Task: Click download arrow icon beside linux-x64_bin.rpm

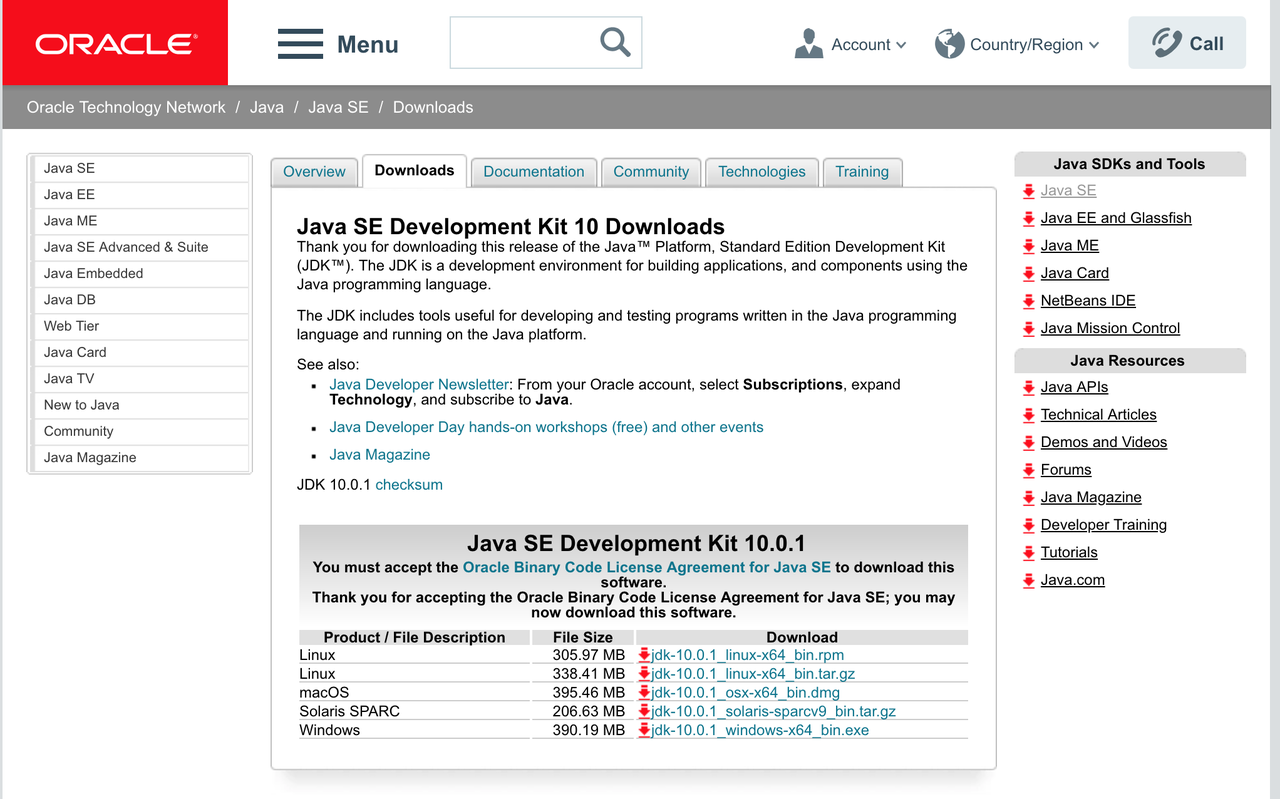Action: 644,655
